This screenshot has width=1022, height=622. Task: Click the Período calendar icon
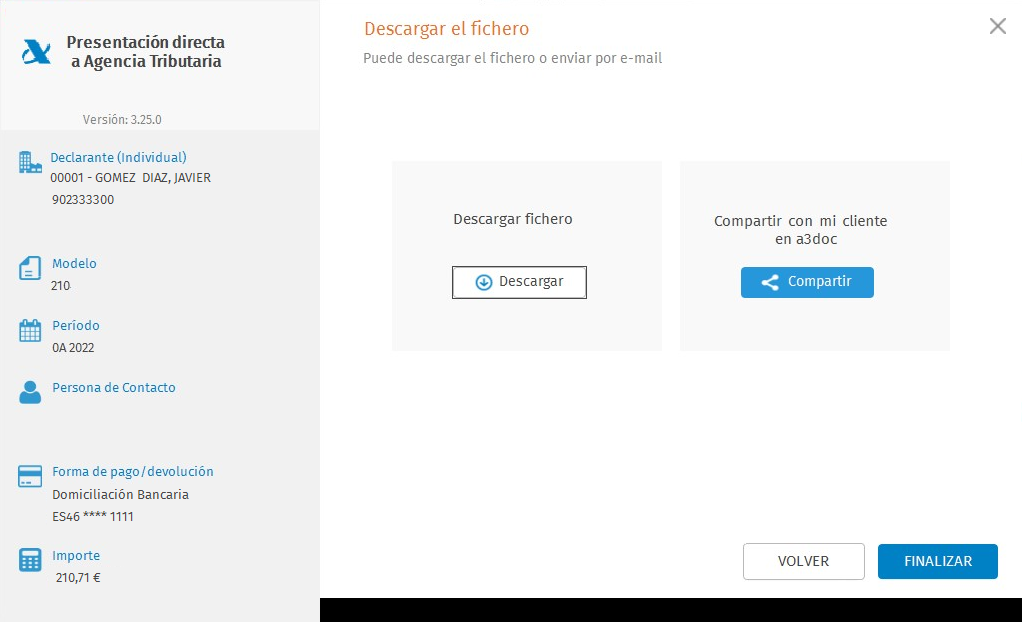[x=30, y=331]
